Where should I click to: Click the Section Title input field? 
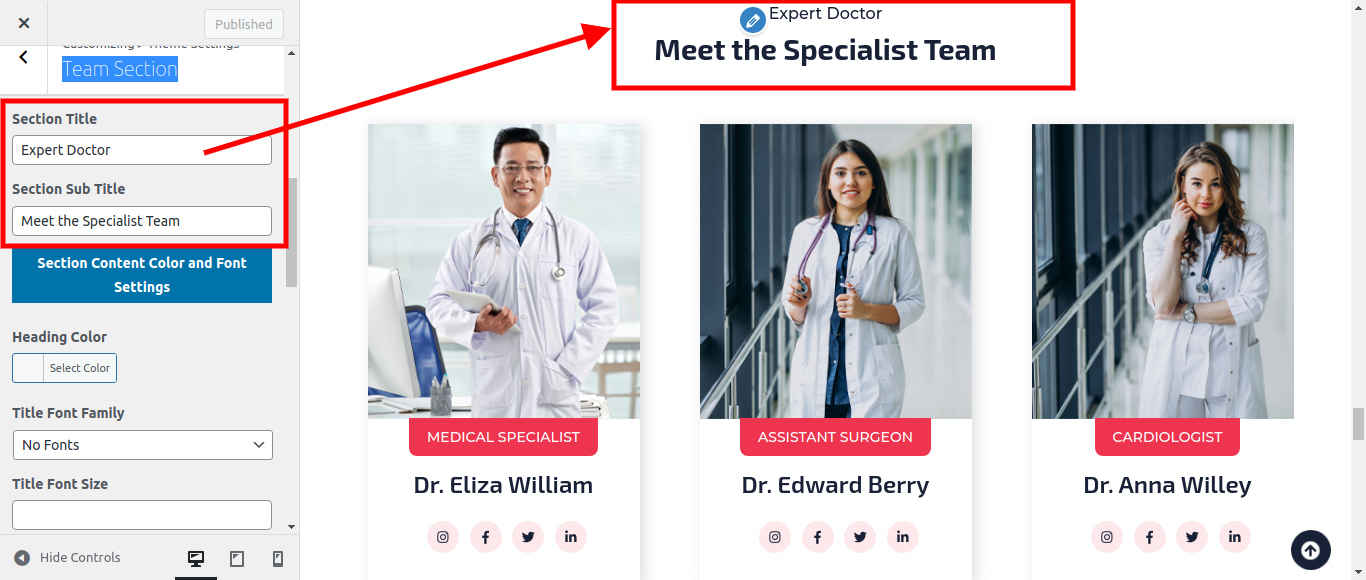pyautogui.click(x=142, y=150)
